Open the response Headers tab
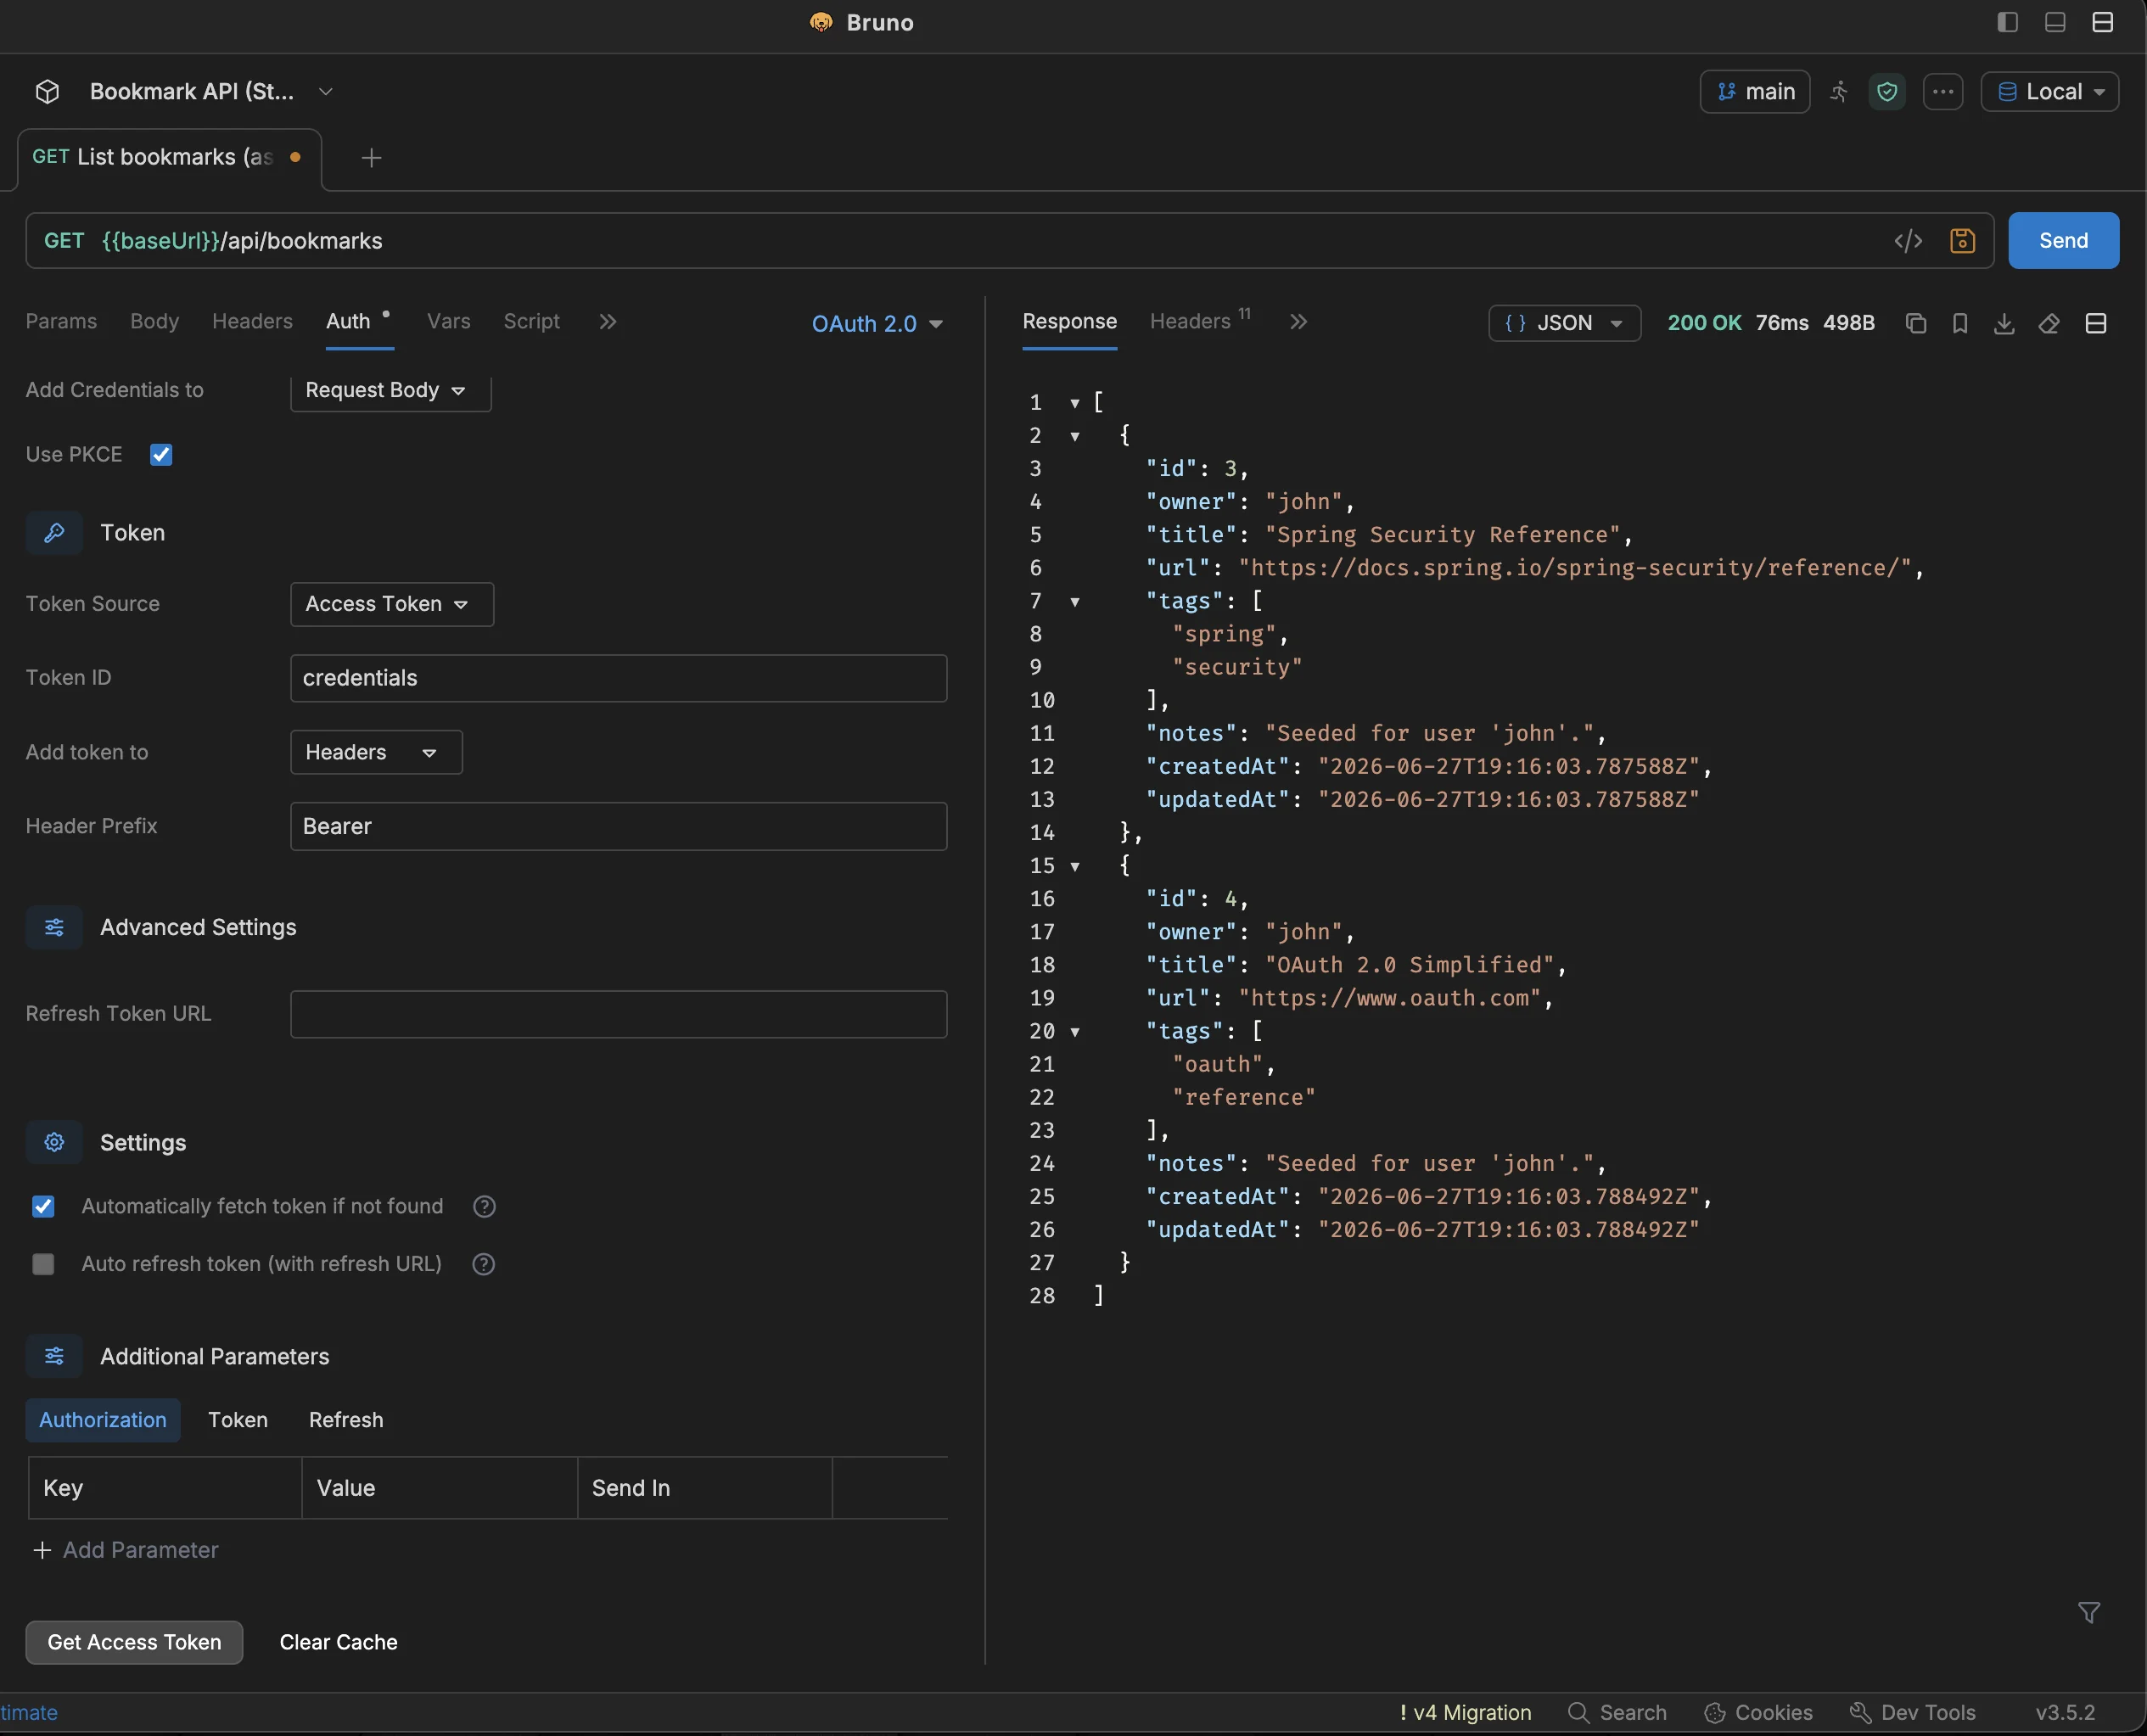The height and width of the screenshot is (1736, 2147). coord(1200,321)
